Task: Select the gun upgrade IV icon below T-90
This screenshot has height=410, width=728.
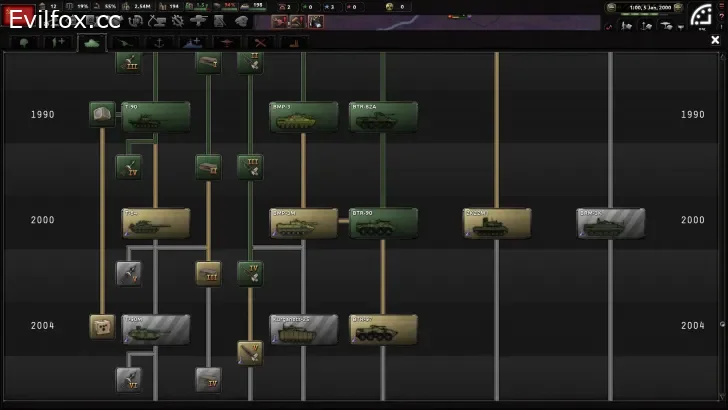Action: [128, 167]
